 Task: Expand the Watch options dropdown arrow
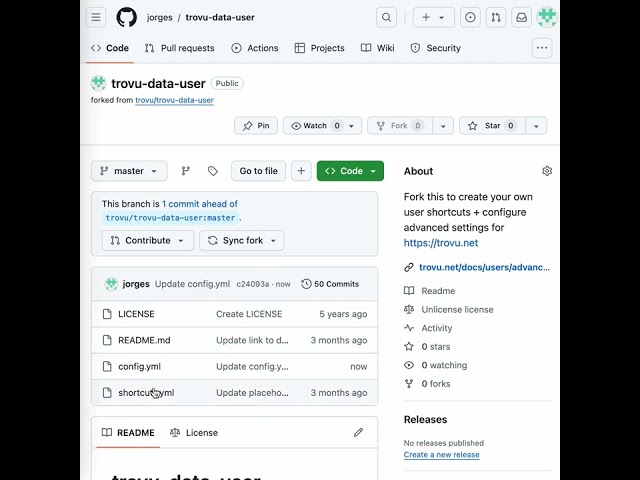[x=352, y=126]
